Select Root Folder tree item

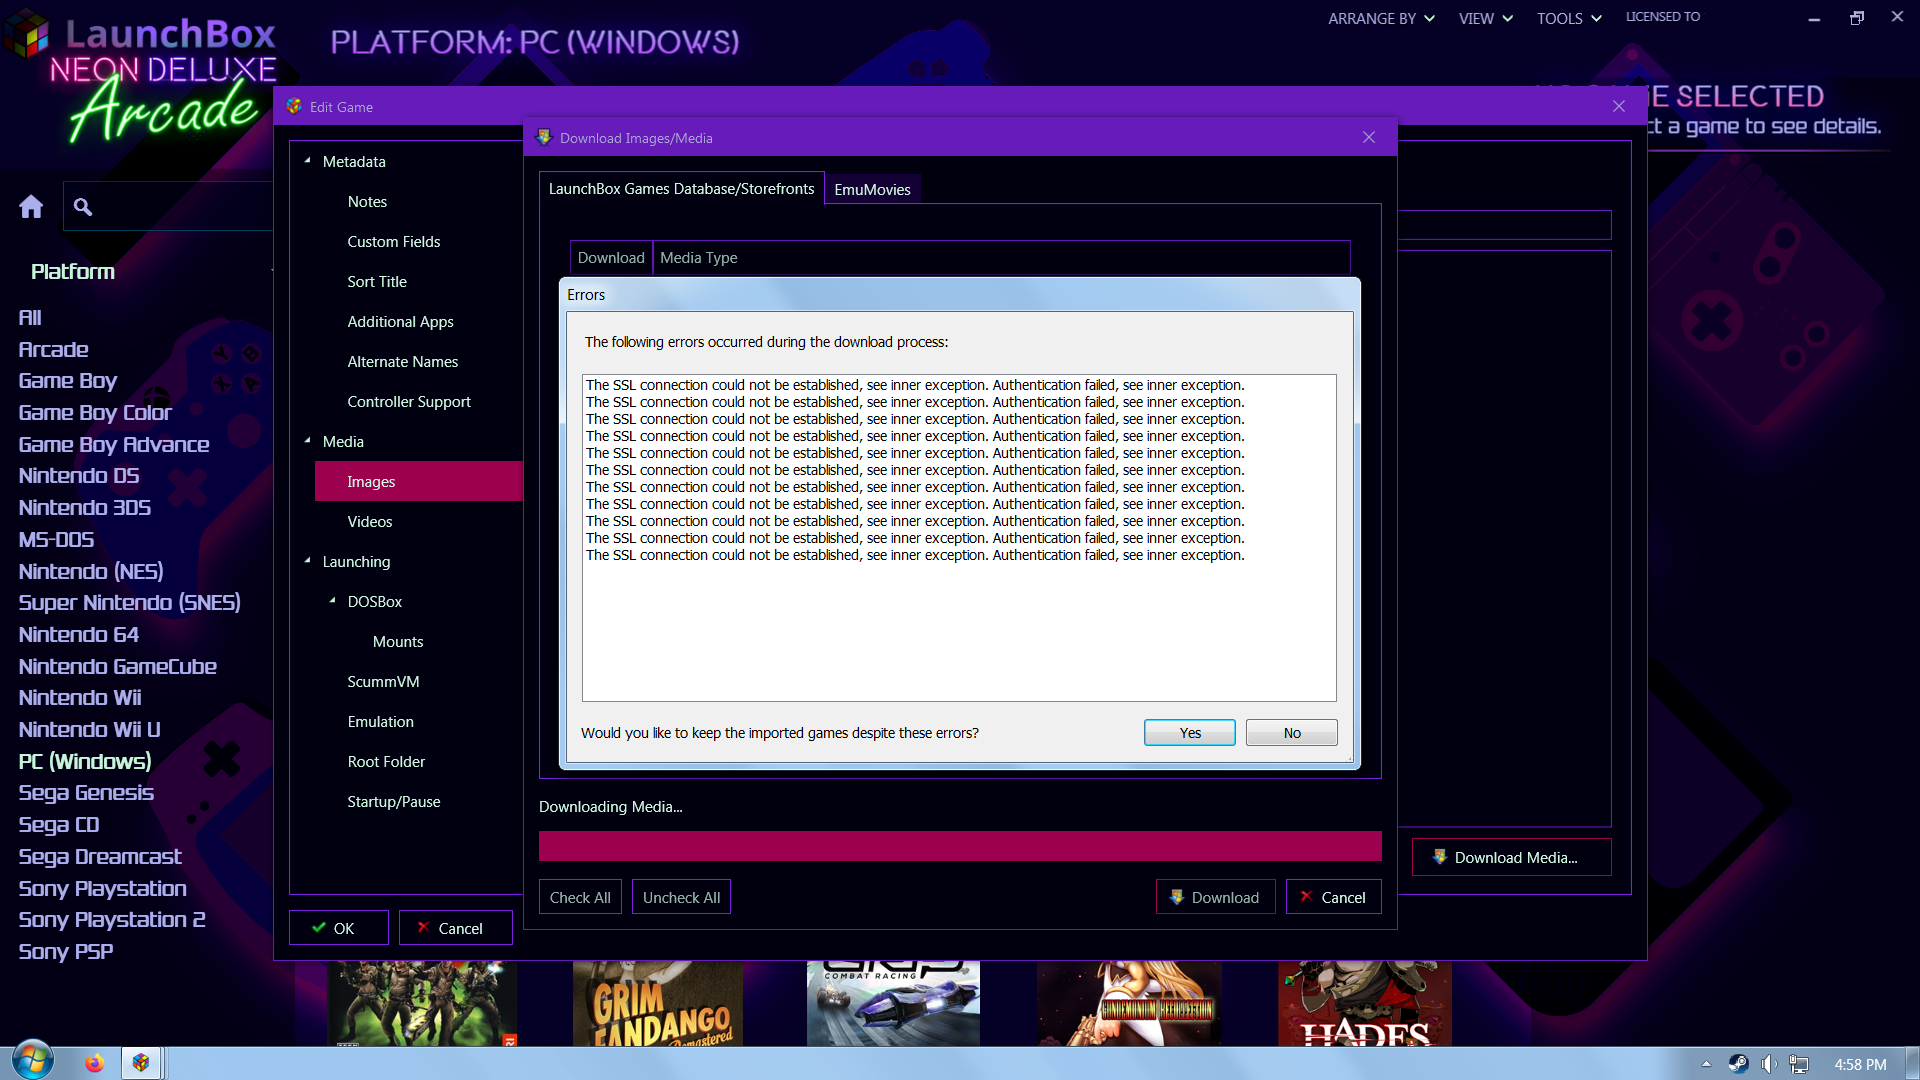[x=386, y=761]
